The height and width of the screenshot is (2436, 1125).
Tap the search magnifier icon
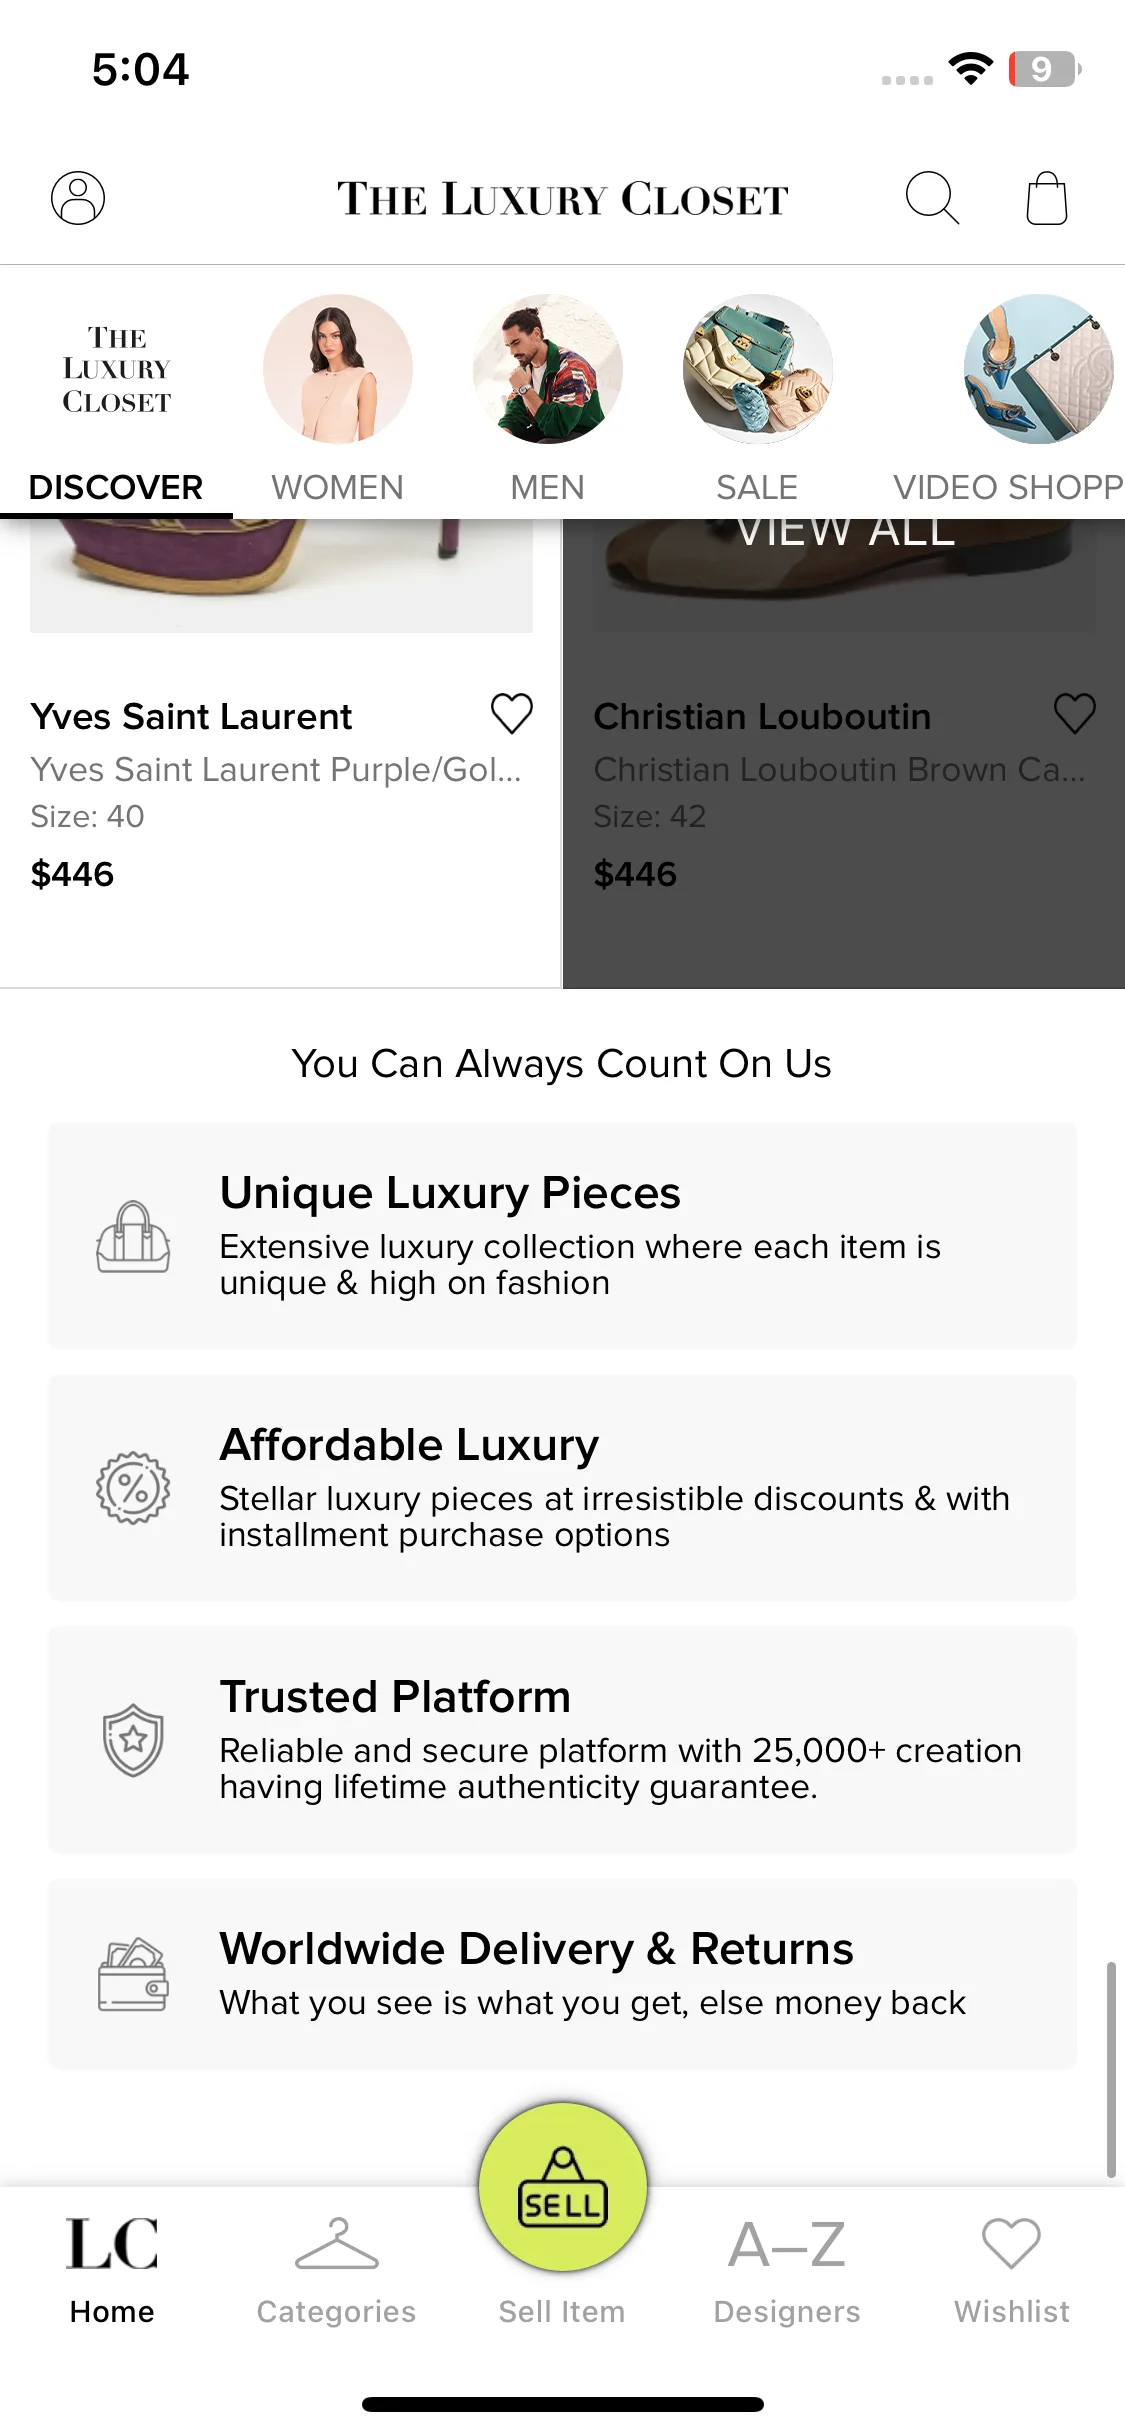click(932, 198)
